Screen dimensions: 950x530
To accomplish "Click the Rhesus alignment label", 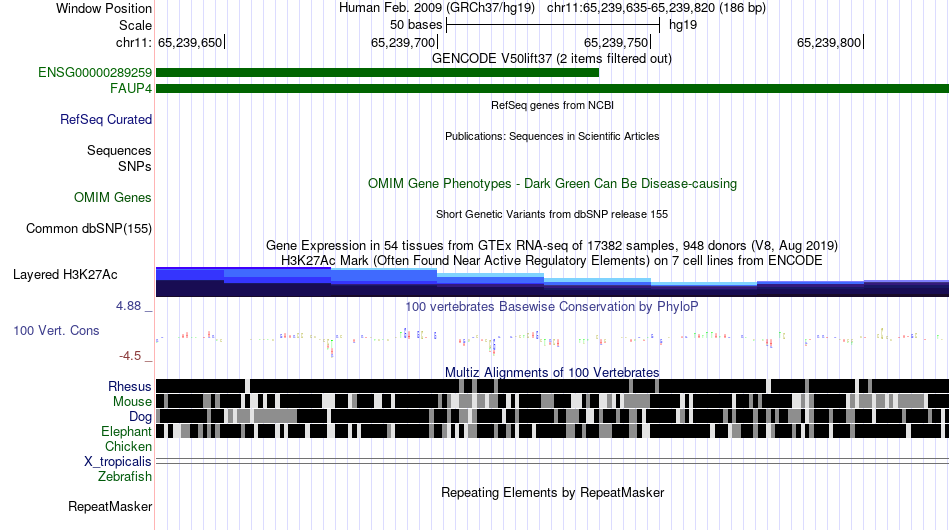I will click(x=130, y=386).
